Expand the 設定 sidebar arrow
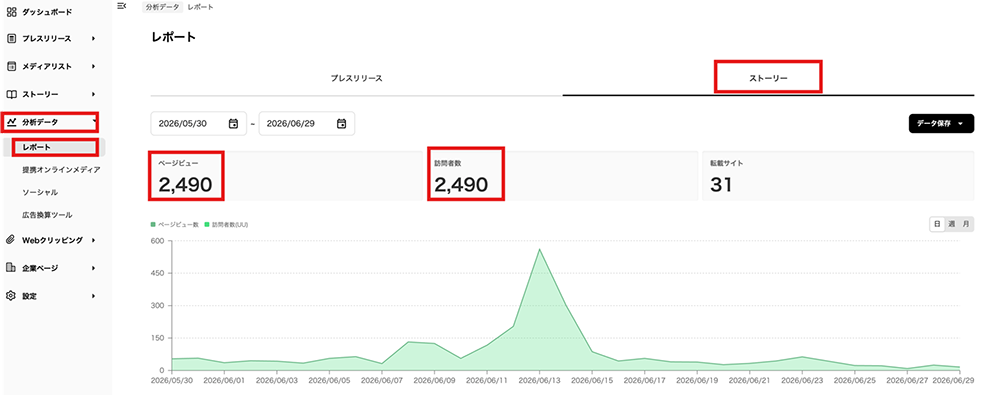 pyautogui.click(x=93, y=296)
